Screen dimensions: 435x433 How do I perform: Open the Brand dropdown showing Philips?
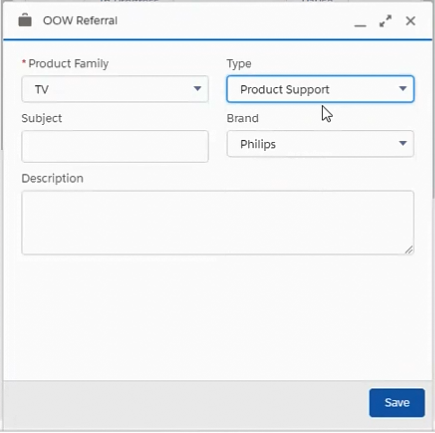[x=320, y=144]
